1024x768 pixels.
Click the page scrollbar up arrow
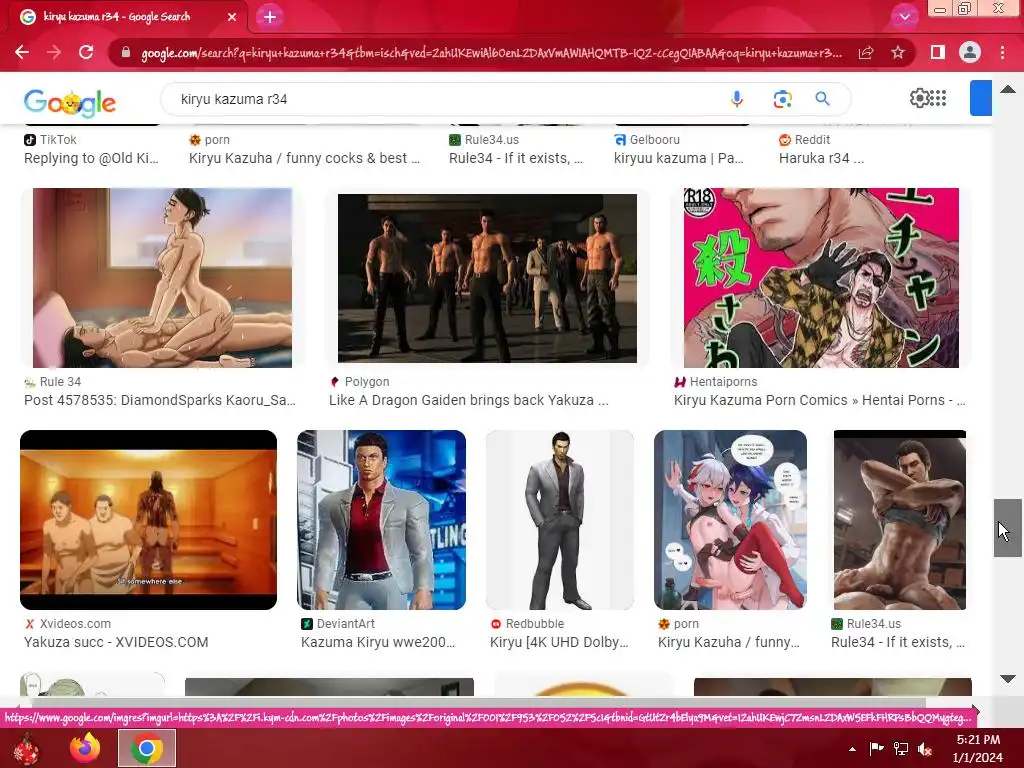(1008, 89)
